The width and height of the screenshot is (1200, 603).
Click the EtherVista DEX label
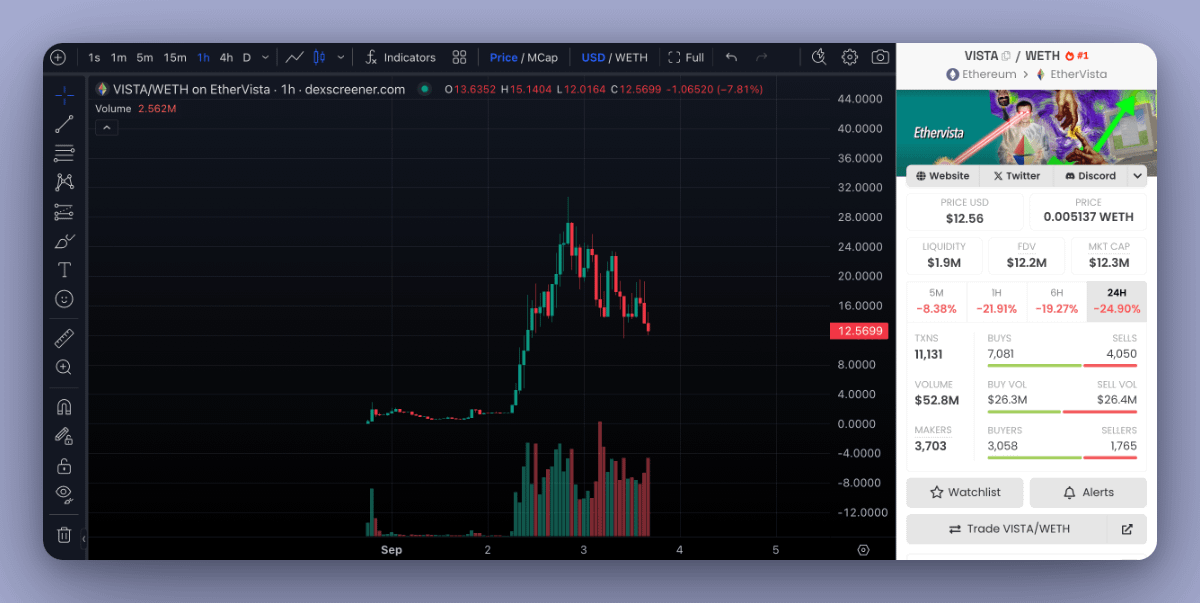(1071, 74)
